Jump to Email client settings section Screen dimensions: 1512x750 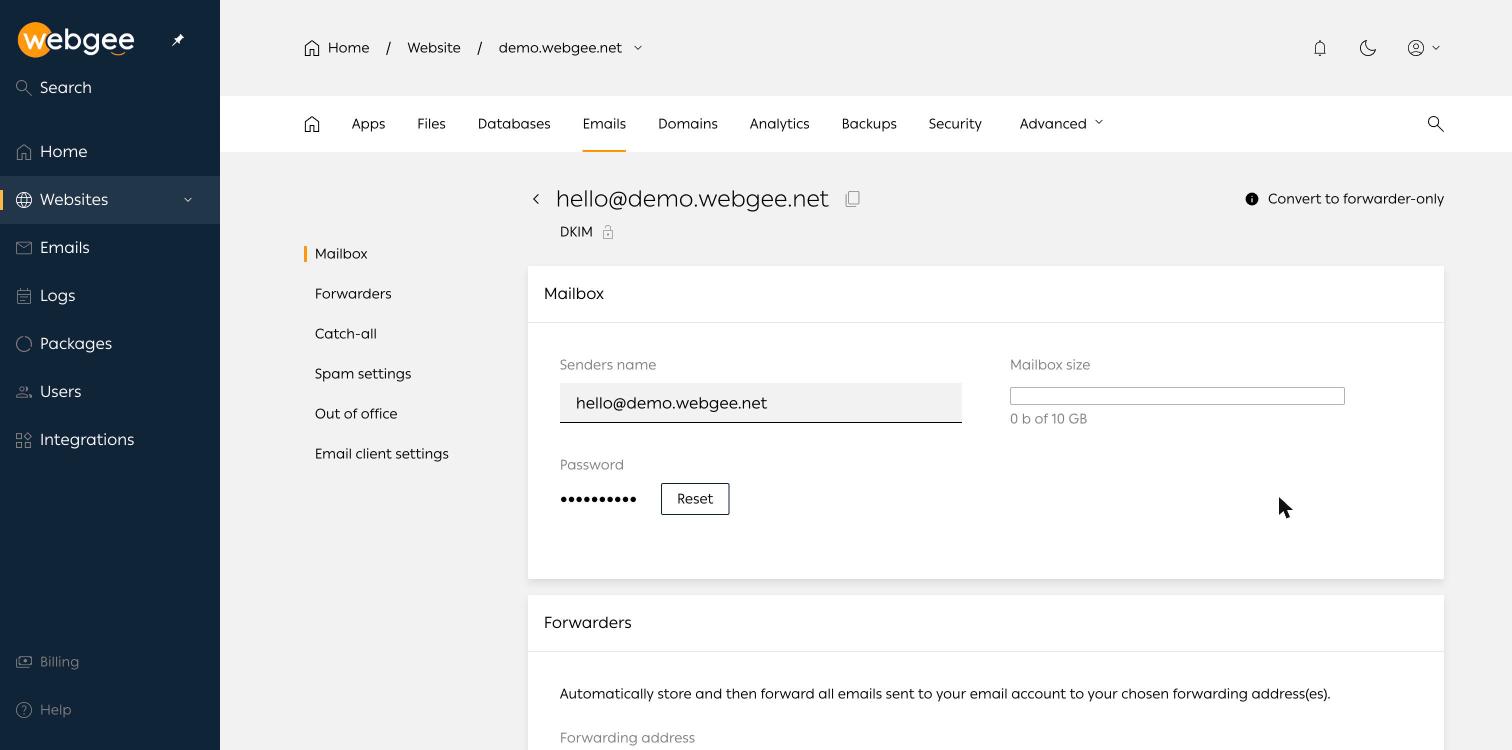(382, 454)
